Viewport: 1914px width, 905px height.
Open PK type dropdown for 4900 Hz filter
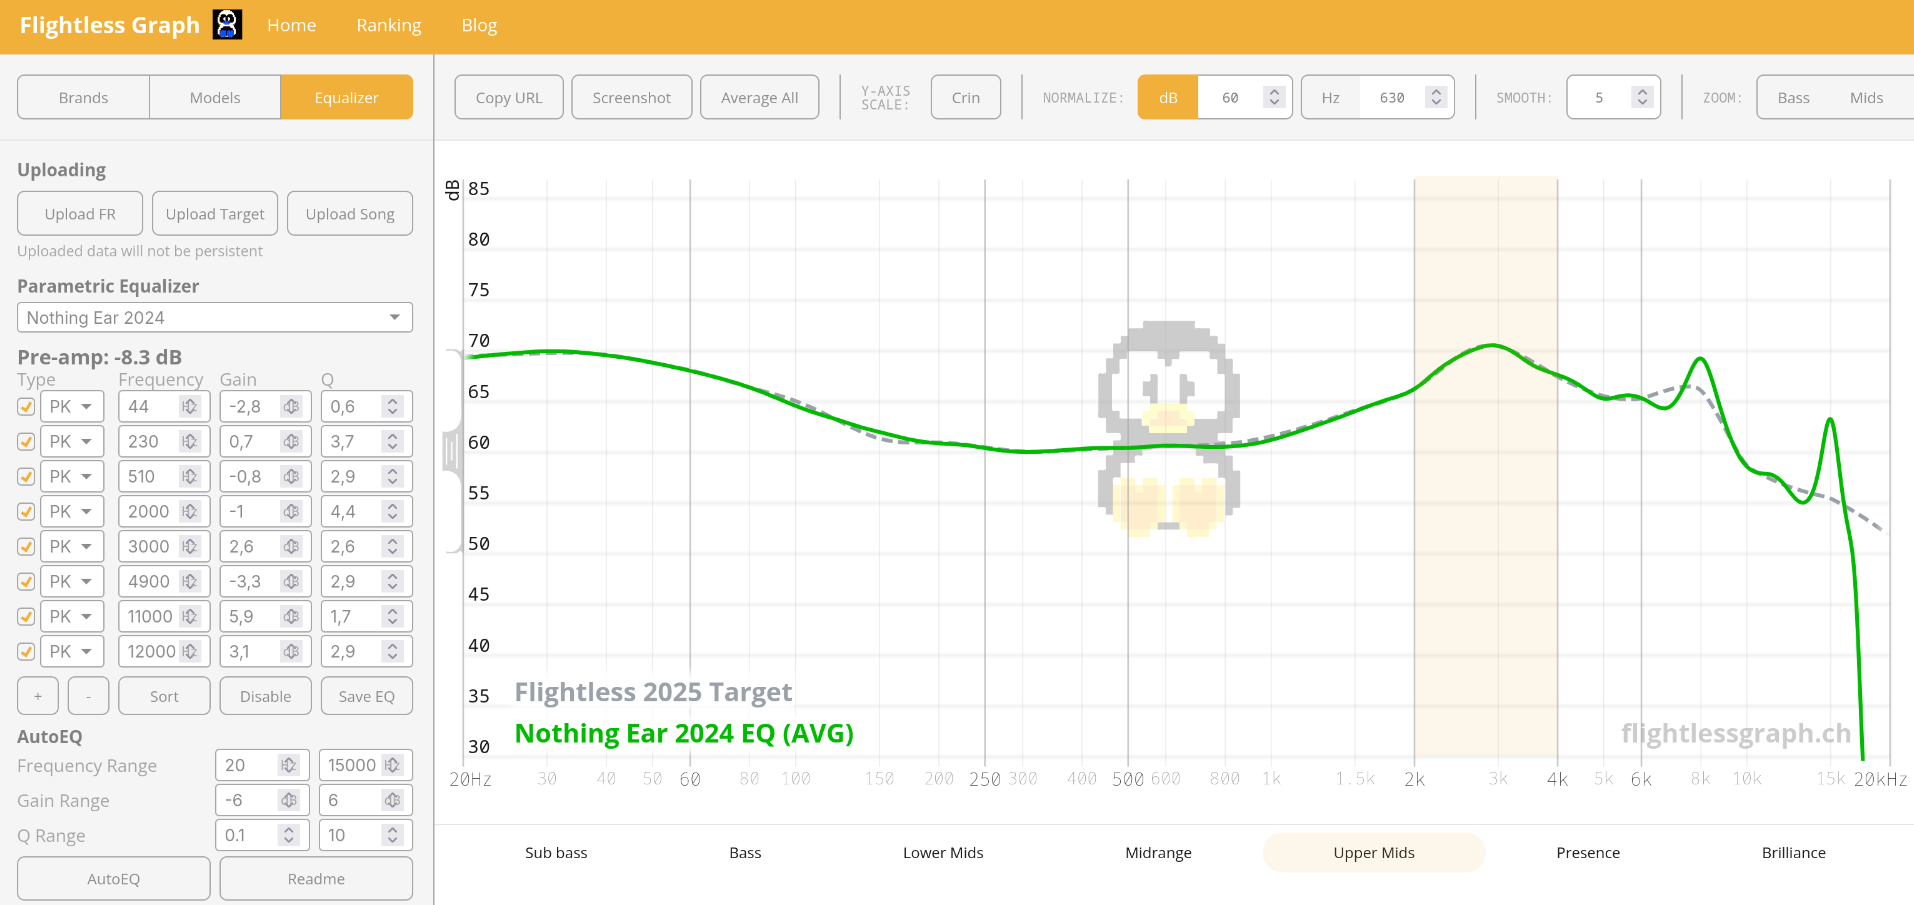point(72,582)
